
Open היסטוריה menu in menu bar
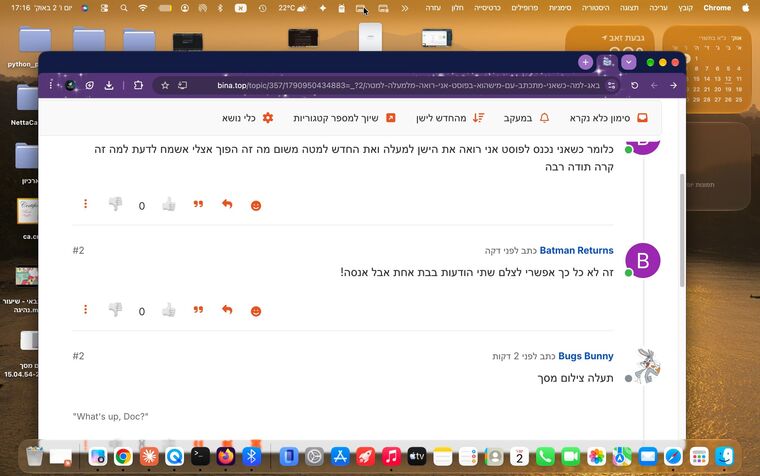(595, 8)
